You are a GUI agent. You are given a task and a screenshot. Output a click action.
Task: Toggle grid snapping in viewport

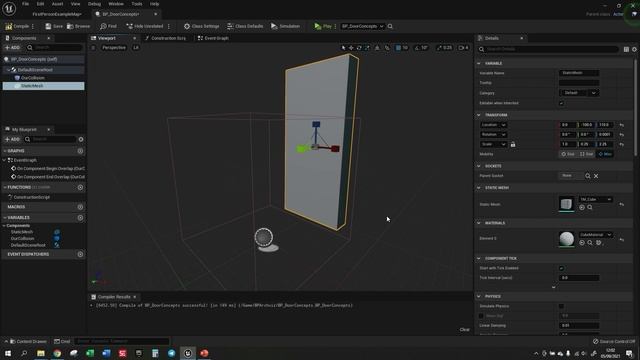398,48
